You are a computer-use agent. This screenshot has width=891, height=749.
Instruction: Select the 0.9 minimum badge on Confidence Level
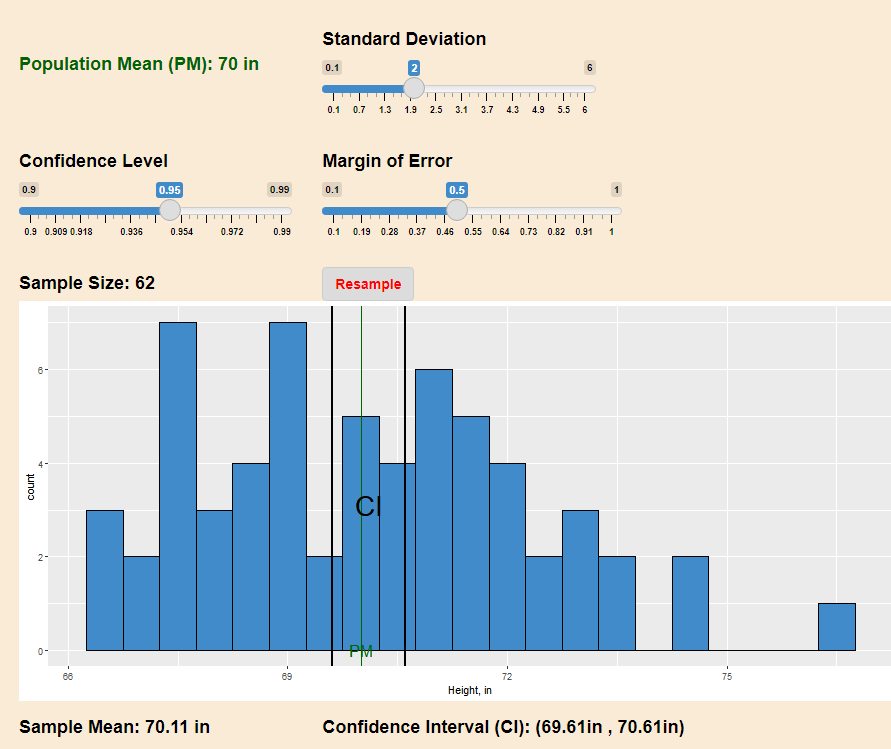27,189
